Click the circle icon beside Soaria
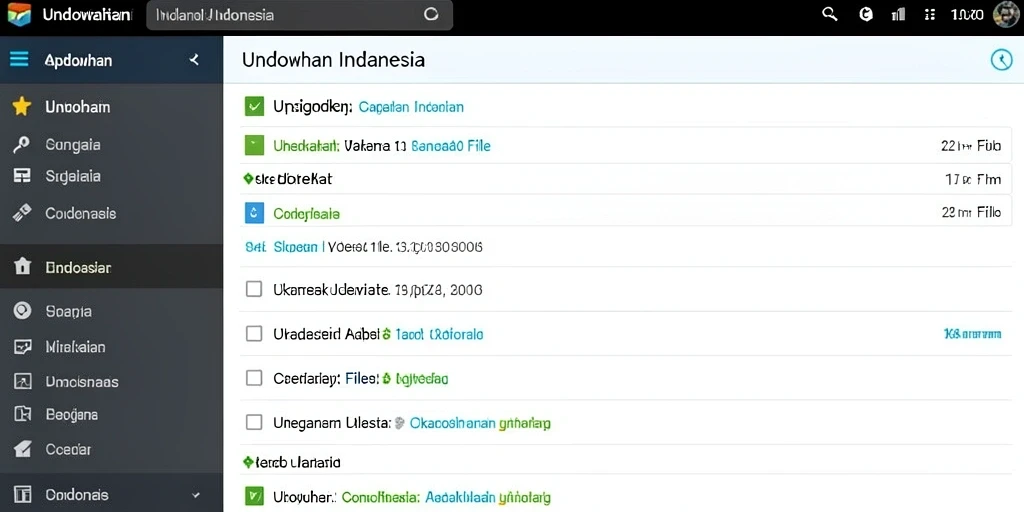The image size is (1024, 512). pos(22,311)
